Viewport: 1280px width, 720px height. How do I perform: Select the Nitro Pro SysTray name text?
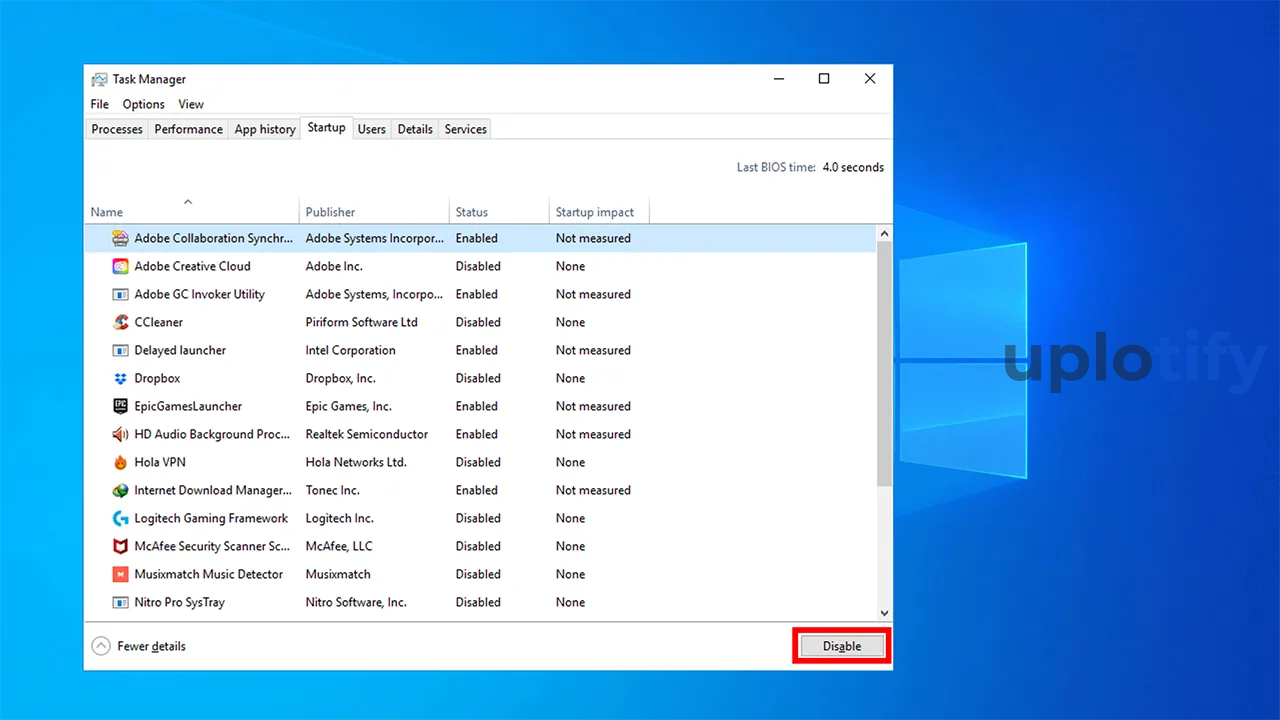click(179, 602)
